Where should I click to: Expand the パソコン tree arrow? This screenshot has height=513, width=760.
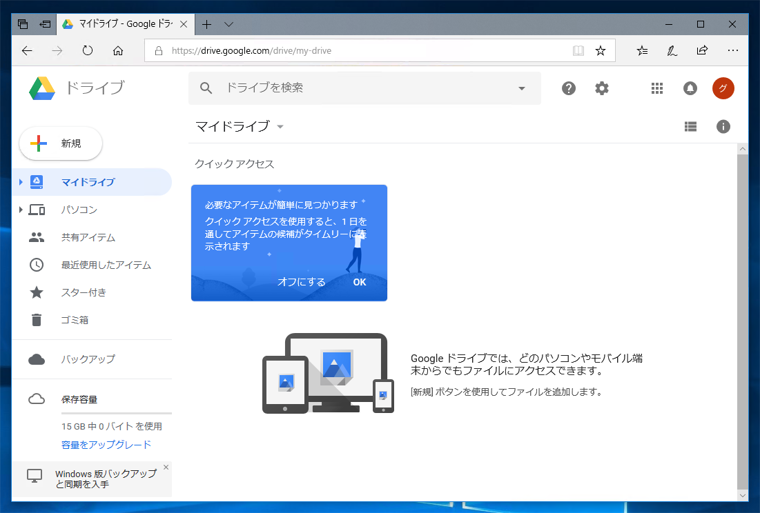20,209
